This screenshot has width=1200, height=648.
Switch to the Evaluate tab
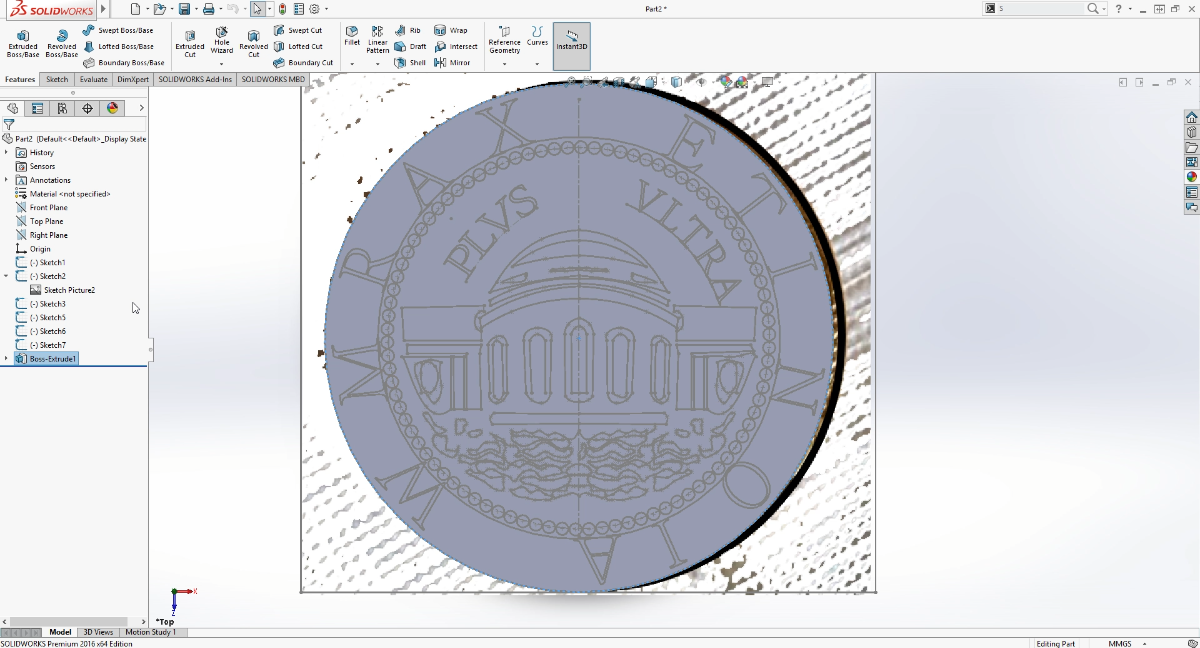(x=93, y=79)
